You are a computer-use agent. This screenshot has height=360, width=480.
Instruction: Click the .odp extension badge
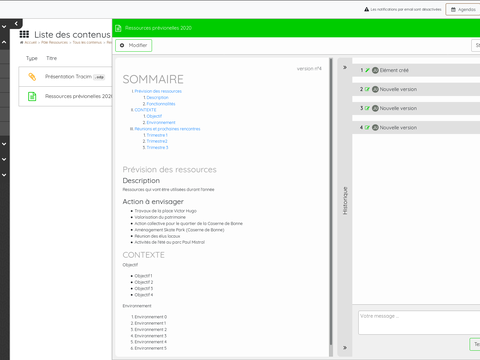pos(99,77)
